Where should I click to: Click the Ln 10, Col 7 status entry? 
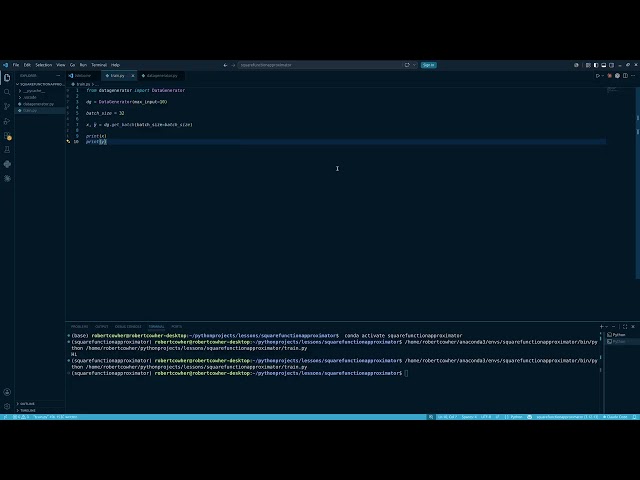[447, 417]
